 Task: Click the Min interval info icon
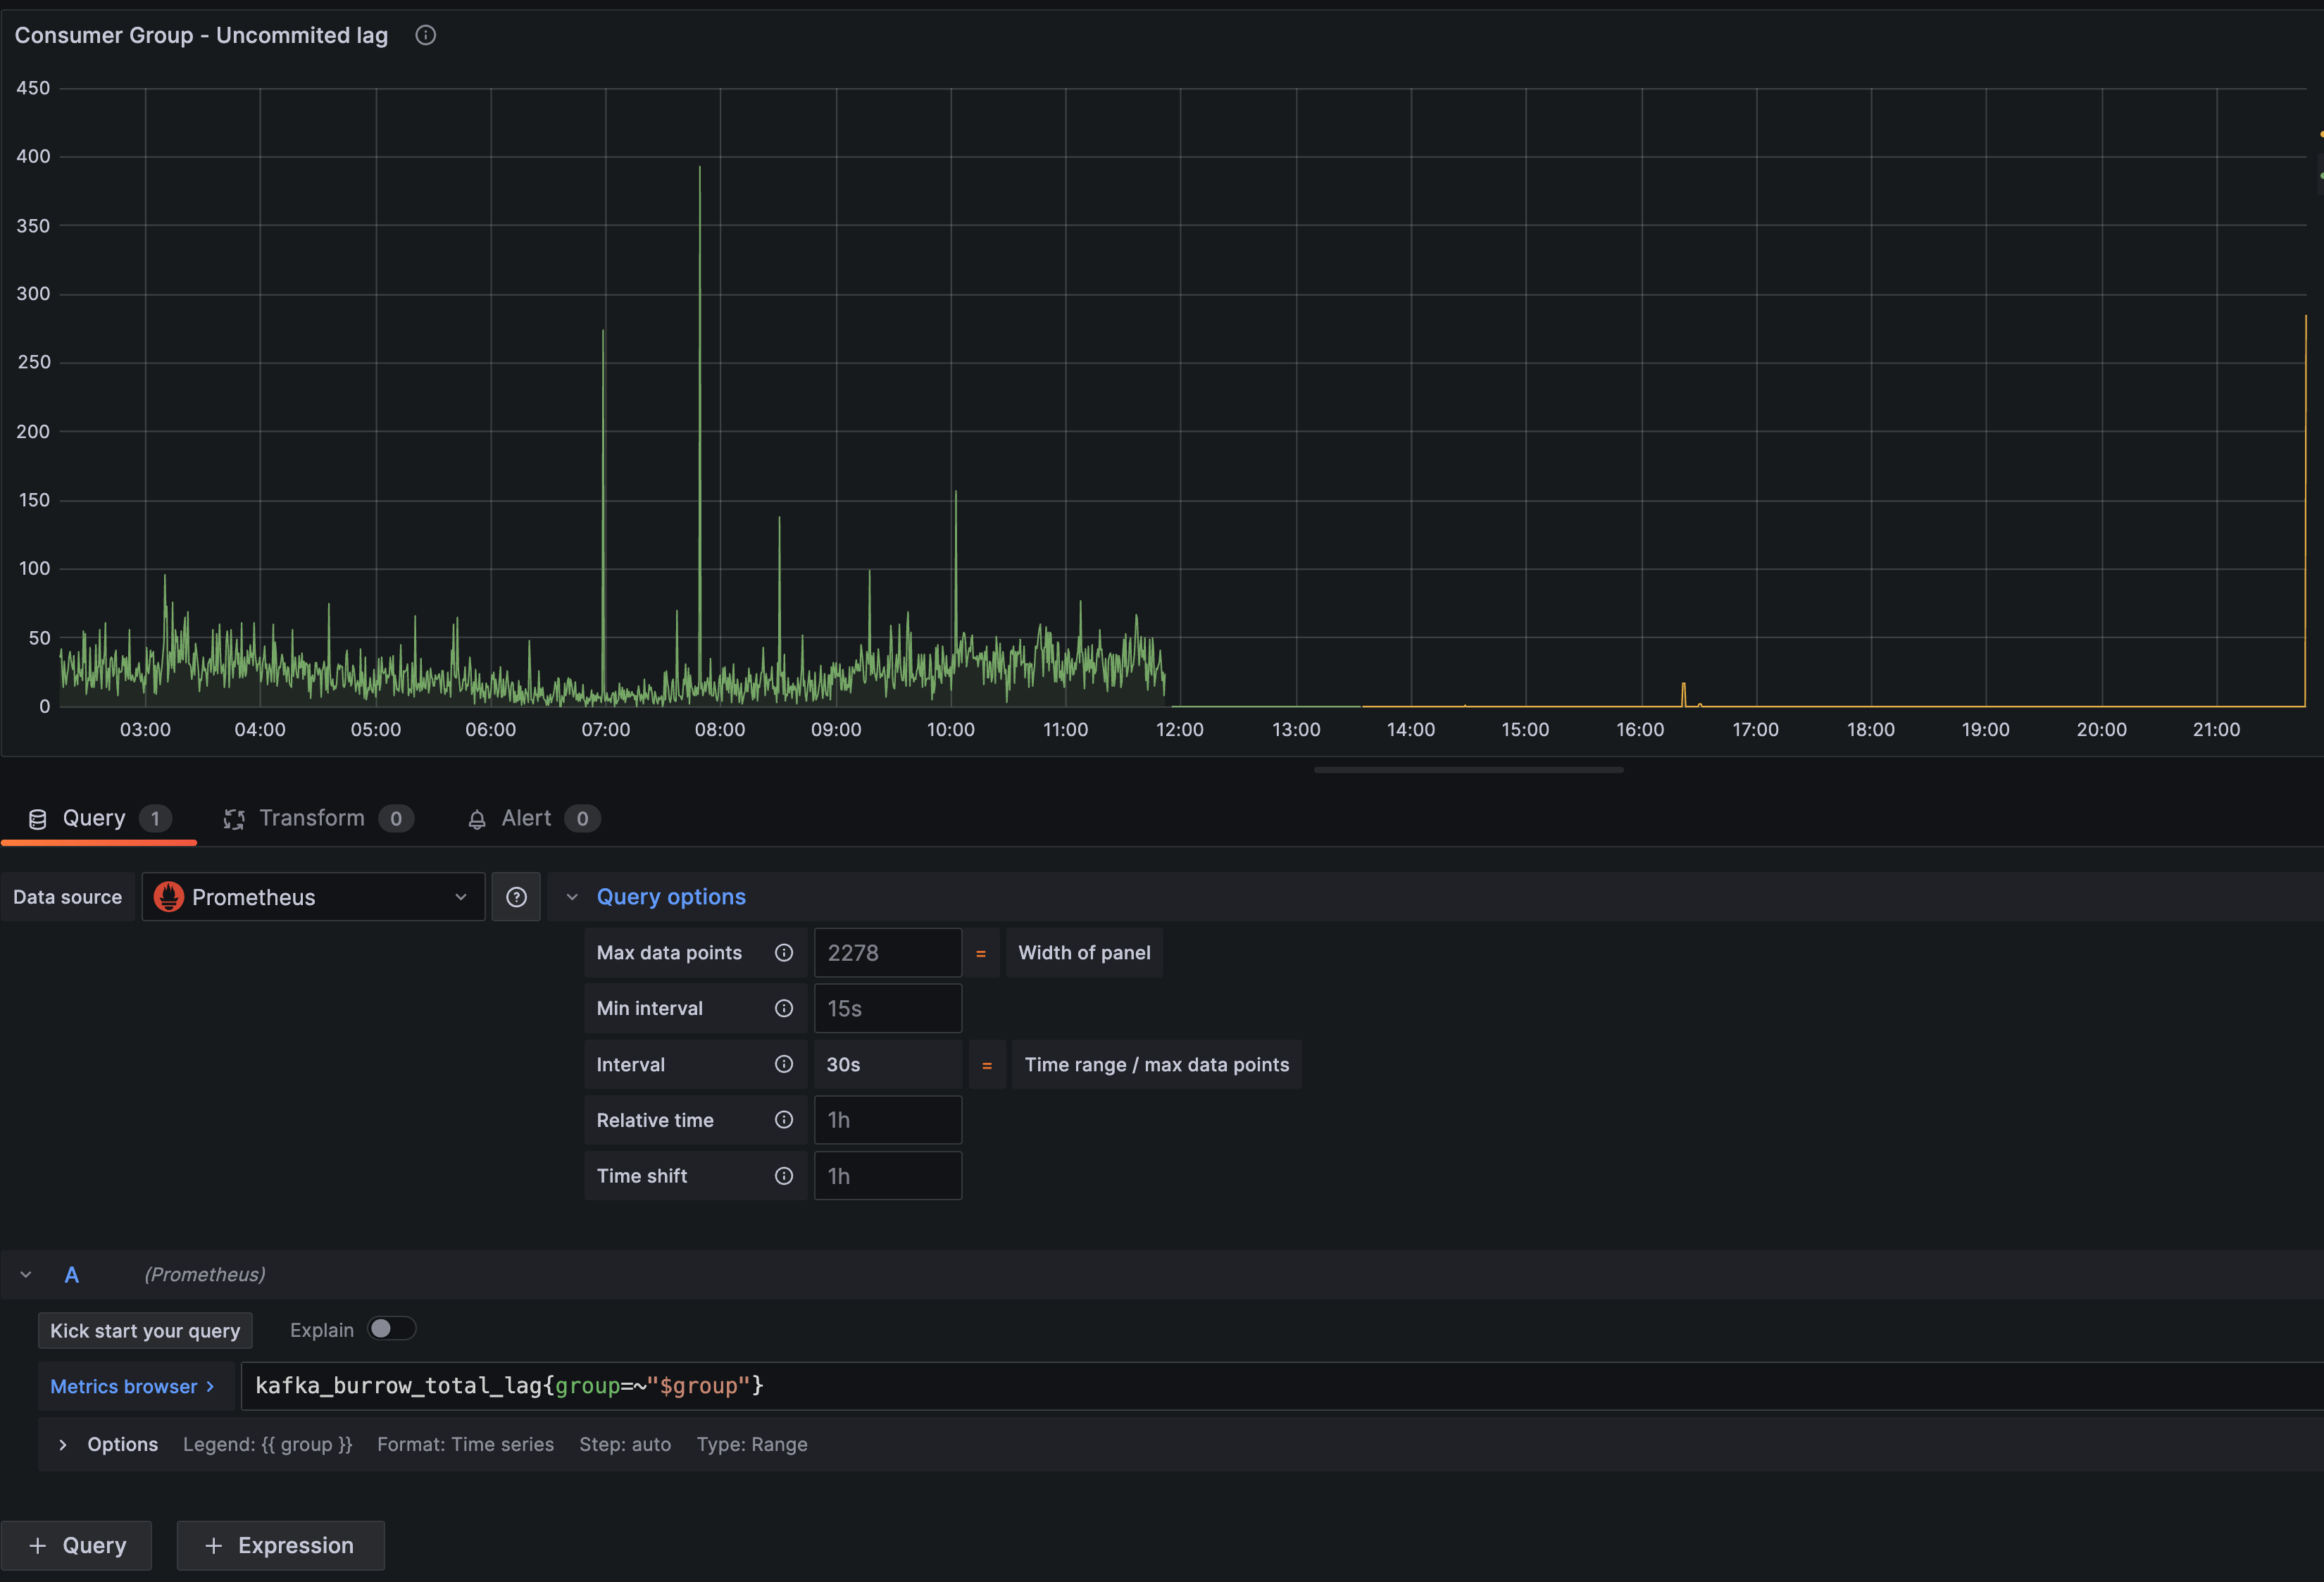click(785, 1008)
